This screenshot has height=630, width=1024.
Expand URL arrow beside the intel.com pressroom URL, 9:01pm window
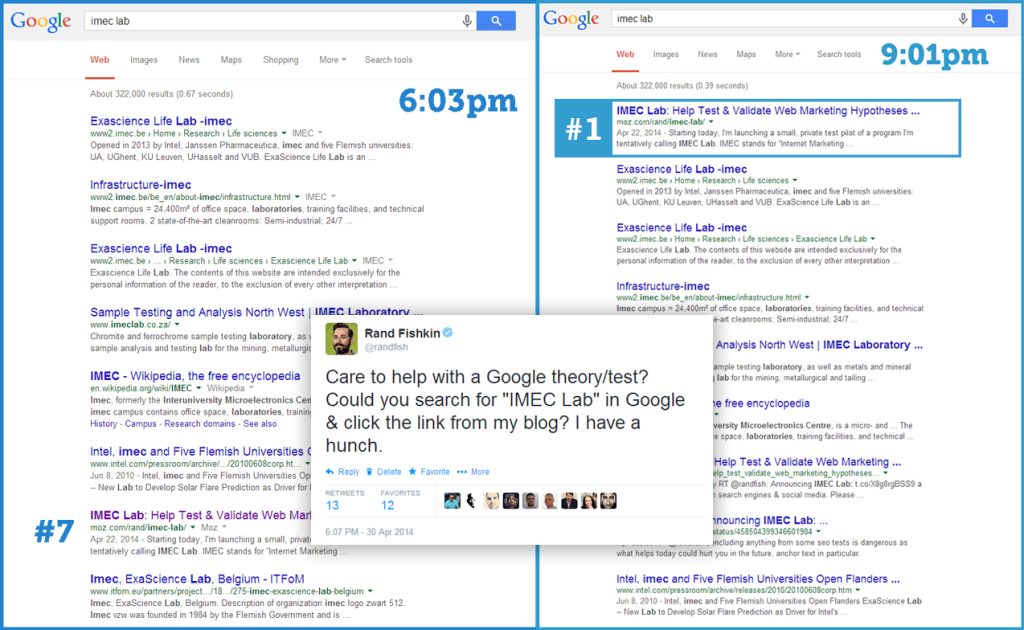857,590
